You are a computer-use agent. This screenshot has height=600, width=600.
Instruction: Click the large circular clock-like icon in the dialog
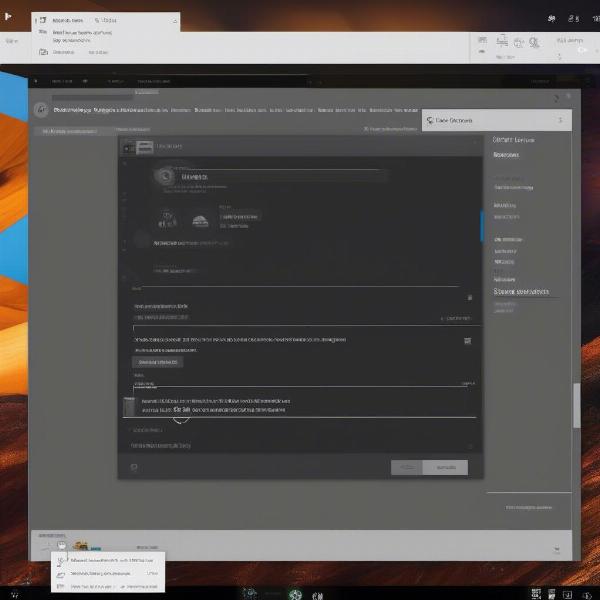pos(165,176)
